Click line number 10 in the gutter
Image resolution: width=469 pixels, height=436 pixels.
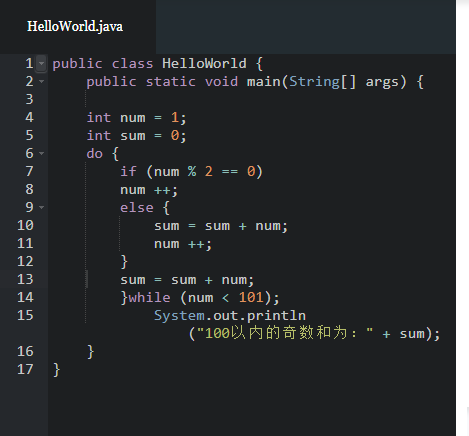pyautogui.click(x=25, y=225)
